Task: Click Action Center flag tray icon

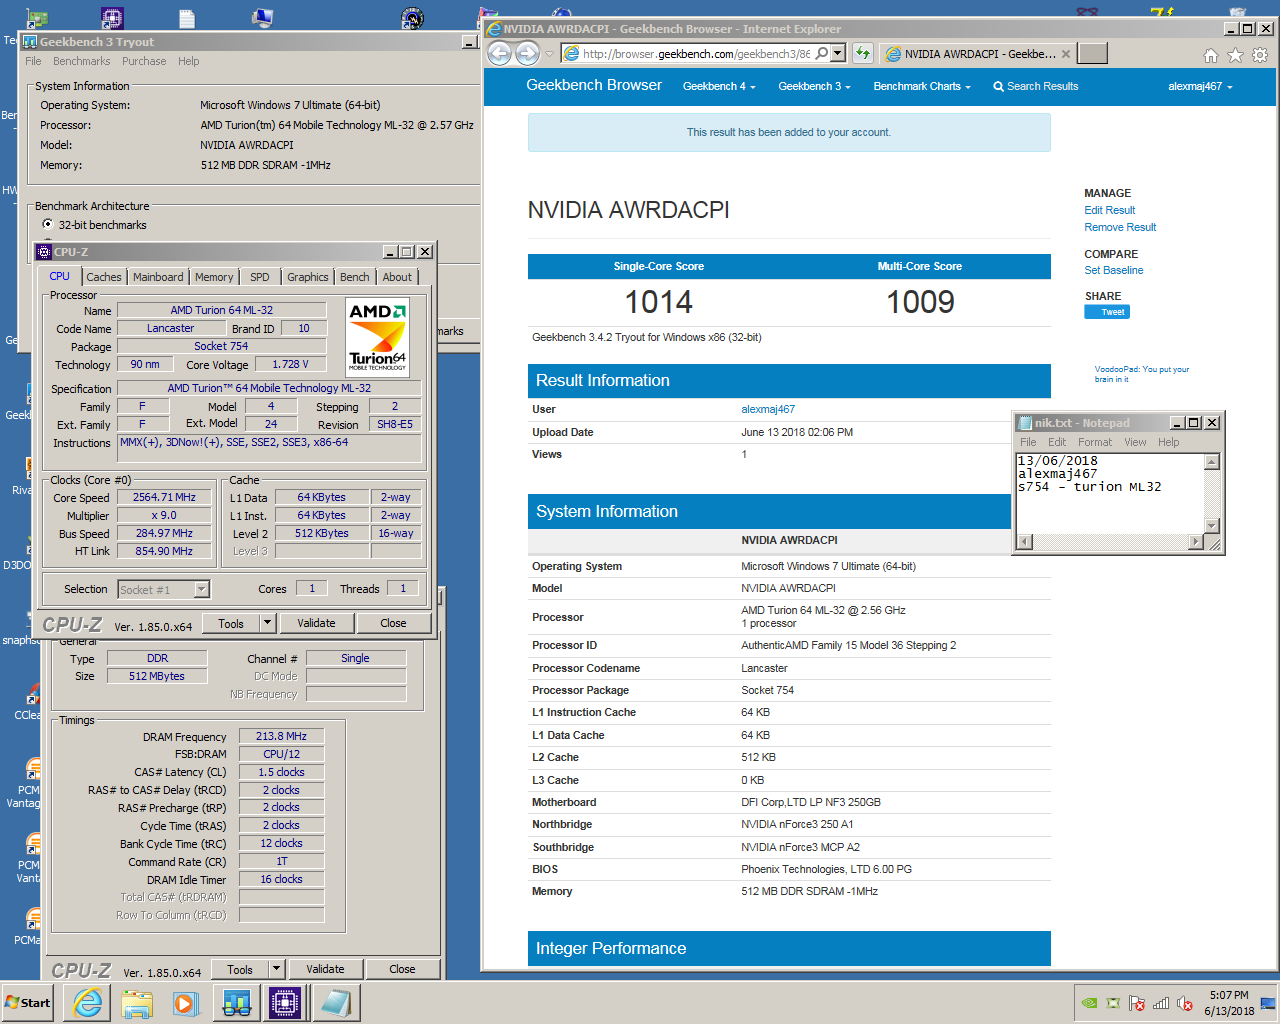Action: click(x=1137, y=1003)
